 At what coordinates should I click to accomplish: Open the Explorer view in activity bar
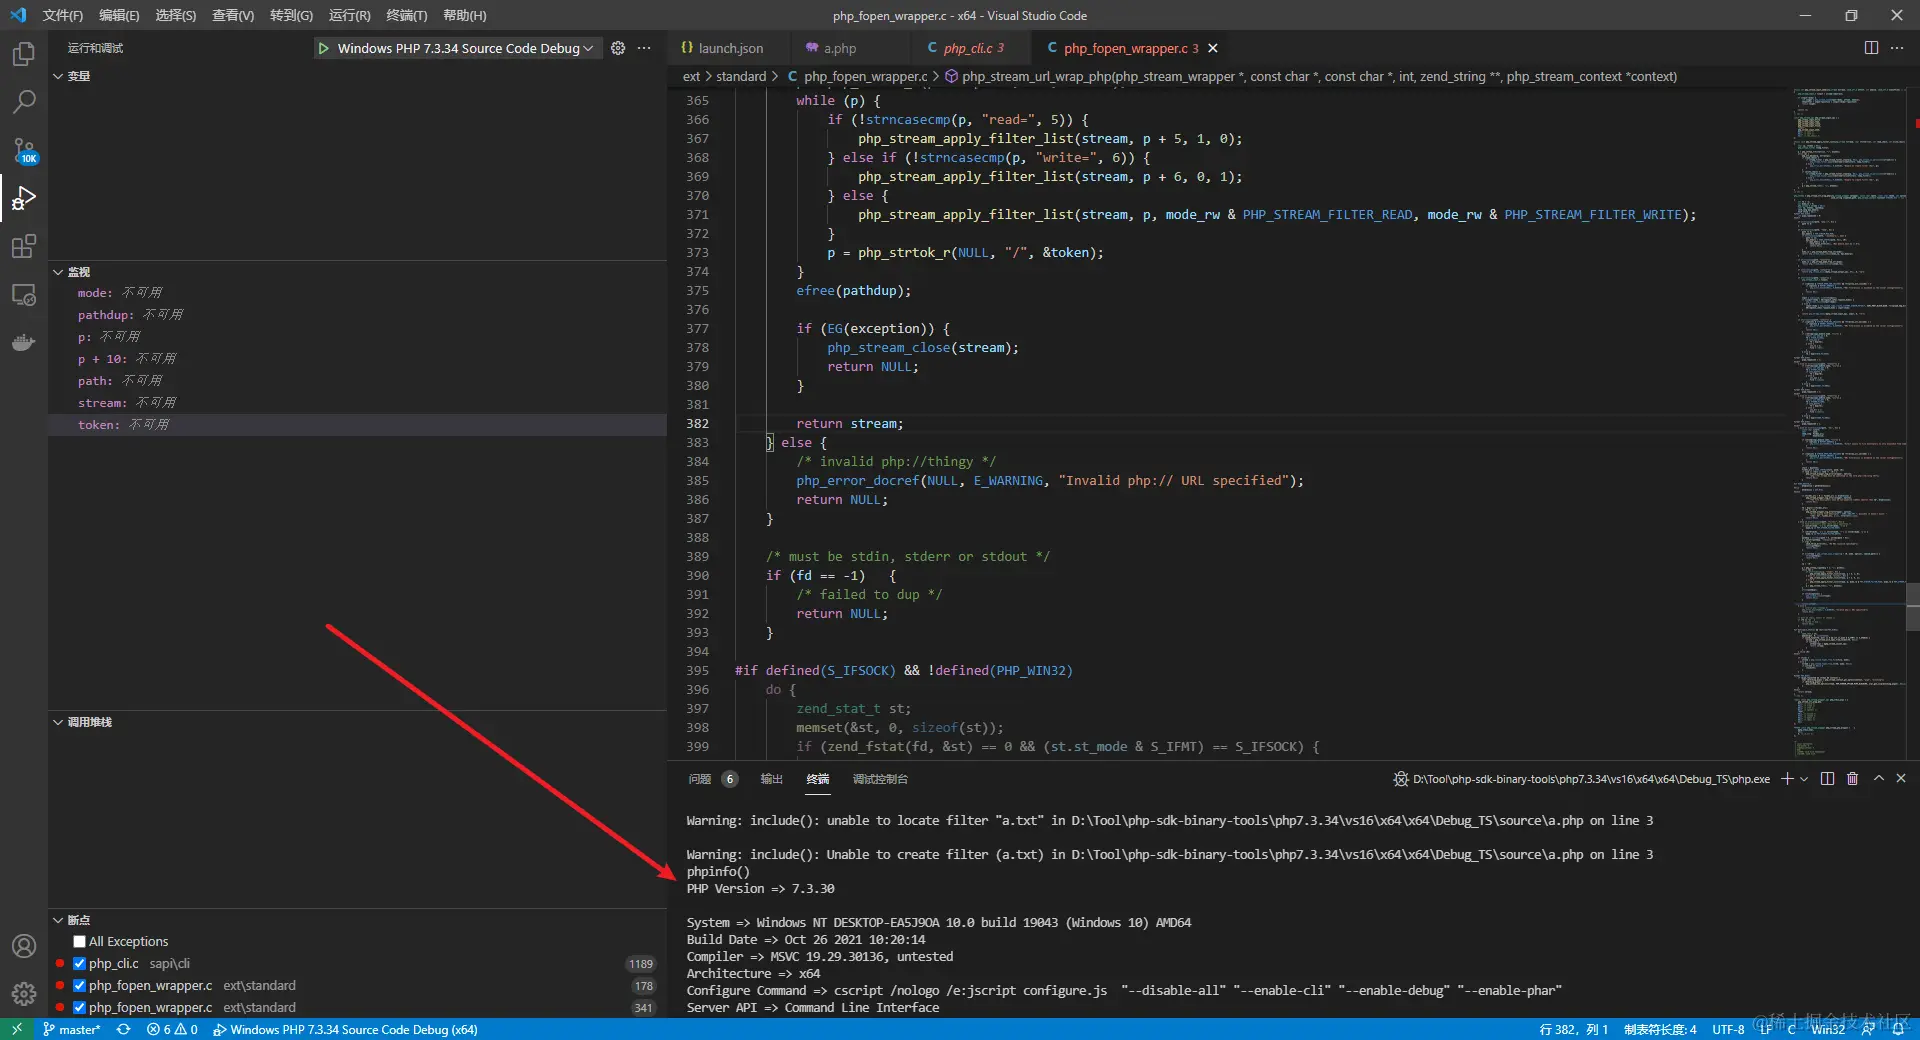click(24, 54)
